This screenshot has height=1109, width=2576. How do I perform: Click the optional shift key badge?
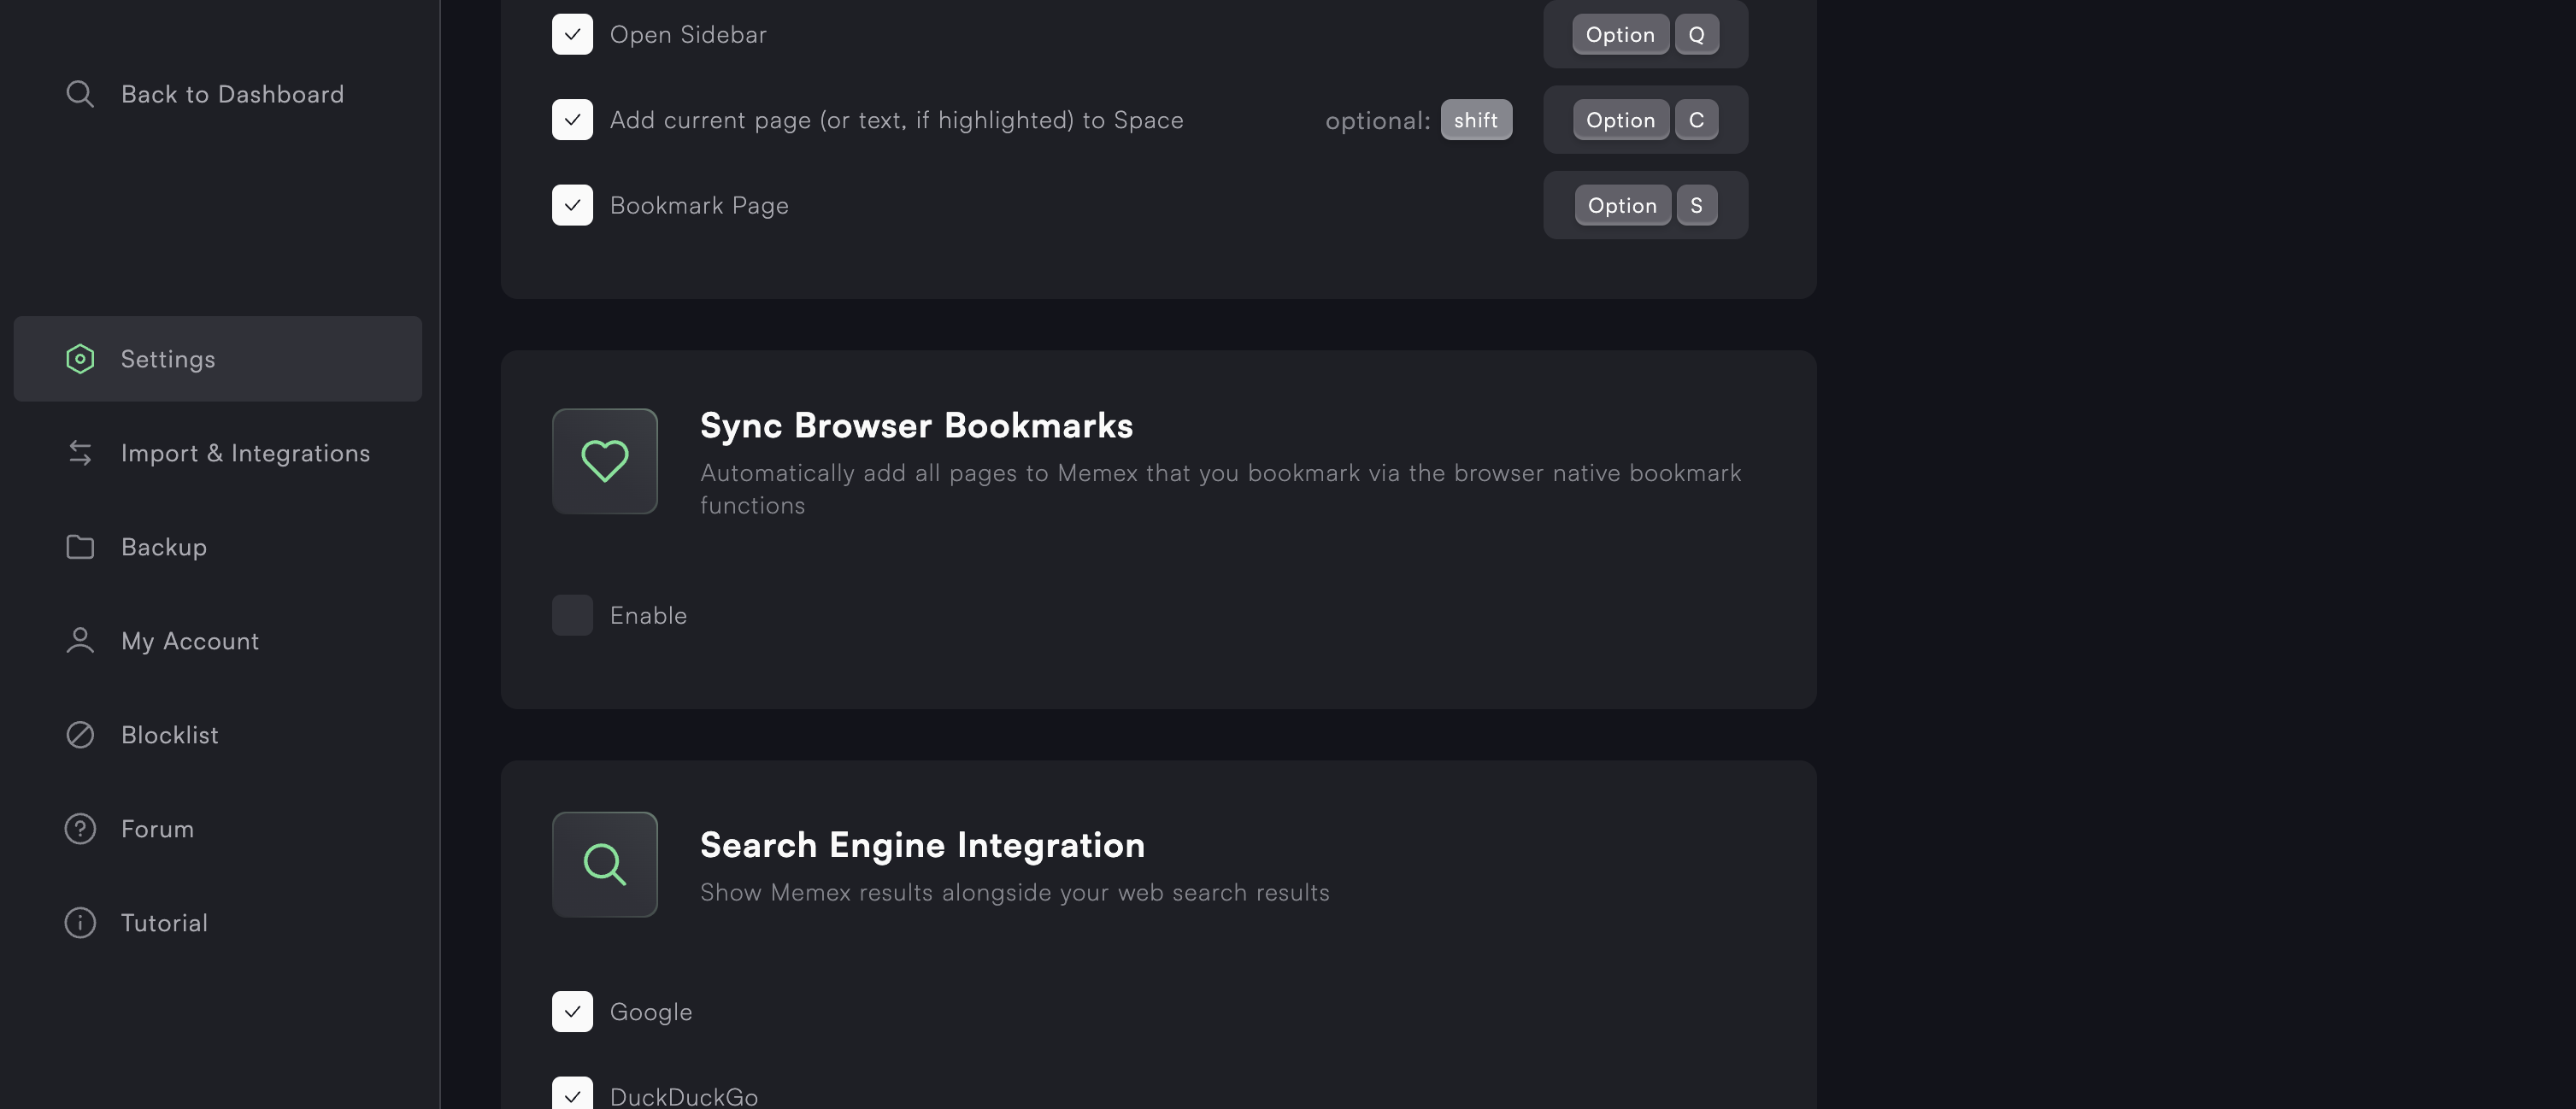click(x=1476, y=120)
